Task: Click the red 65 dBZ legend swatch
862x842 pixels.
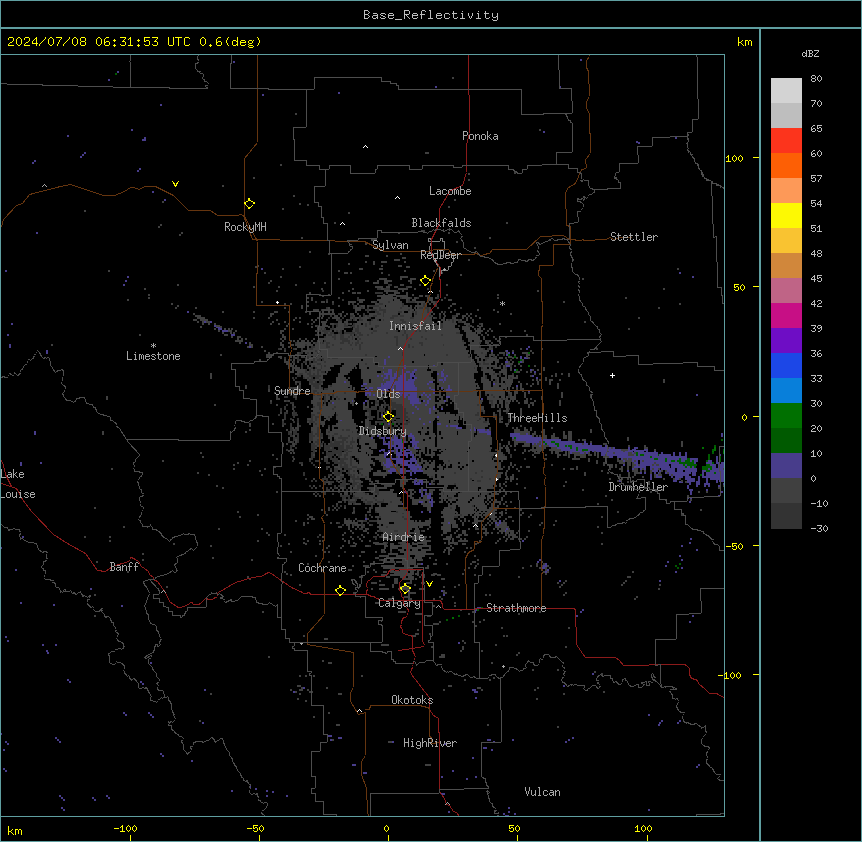Action: coord(786,140)
